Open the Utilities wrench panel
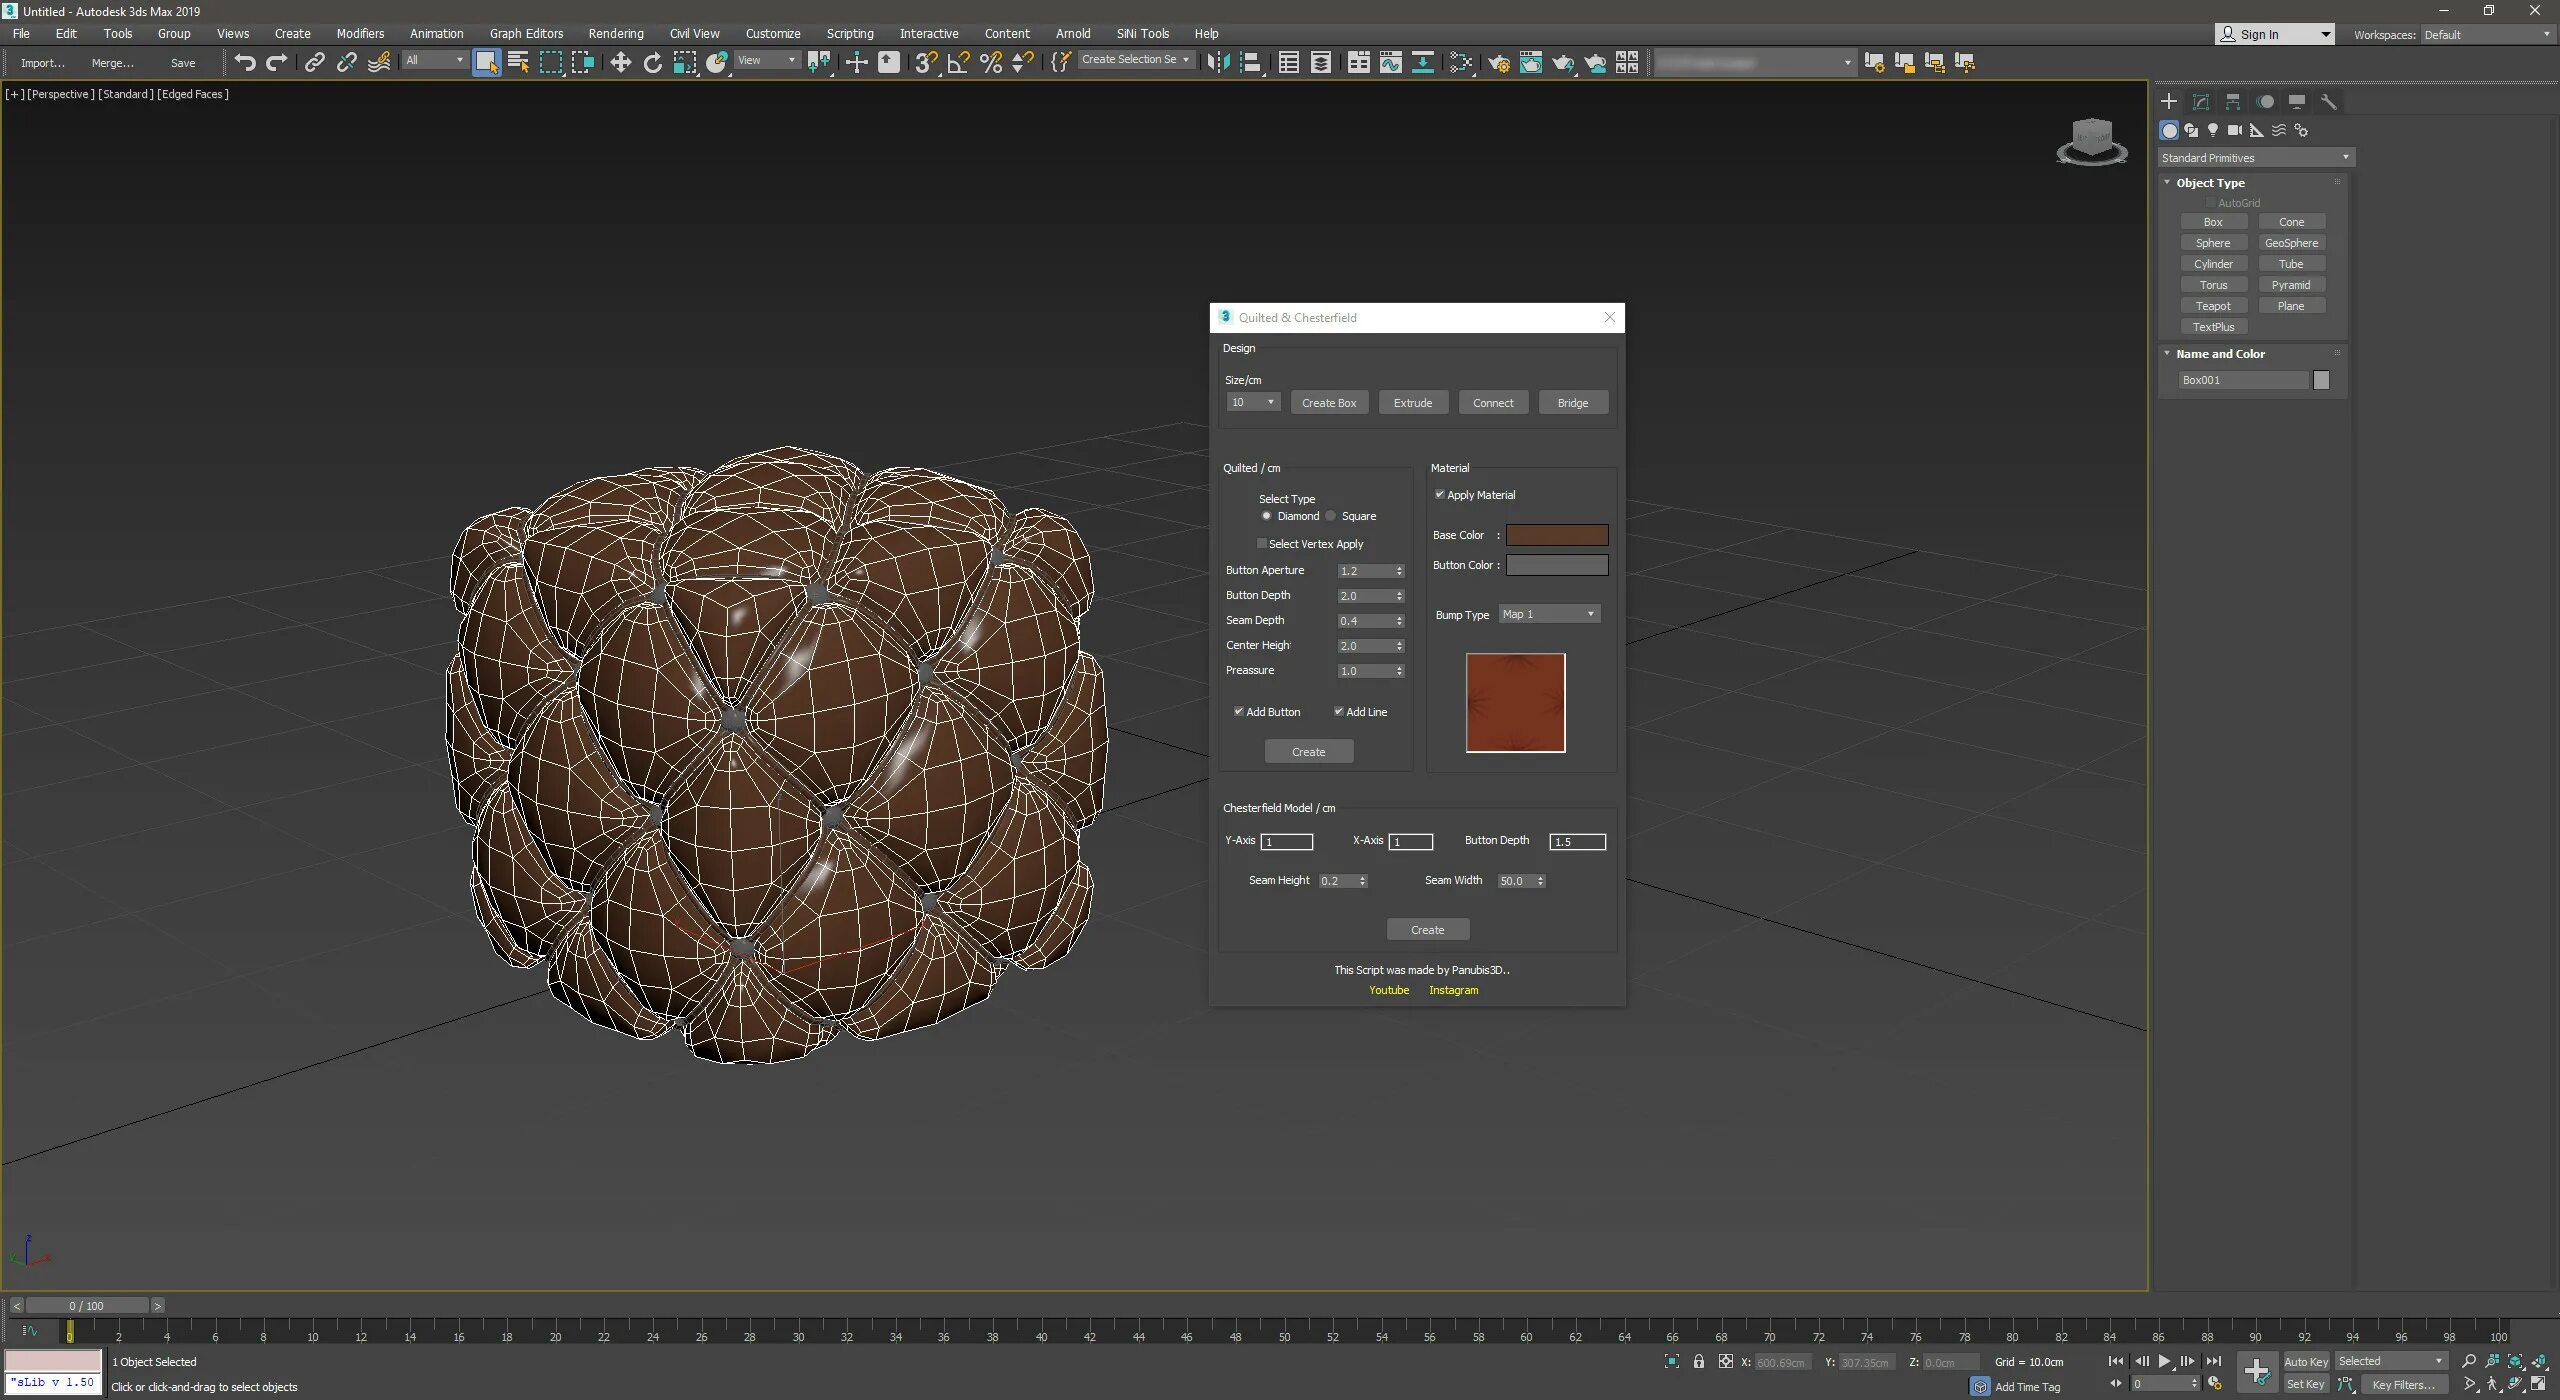The image size is (2560, 1400). [2329, 101]
